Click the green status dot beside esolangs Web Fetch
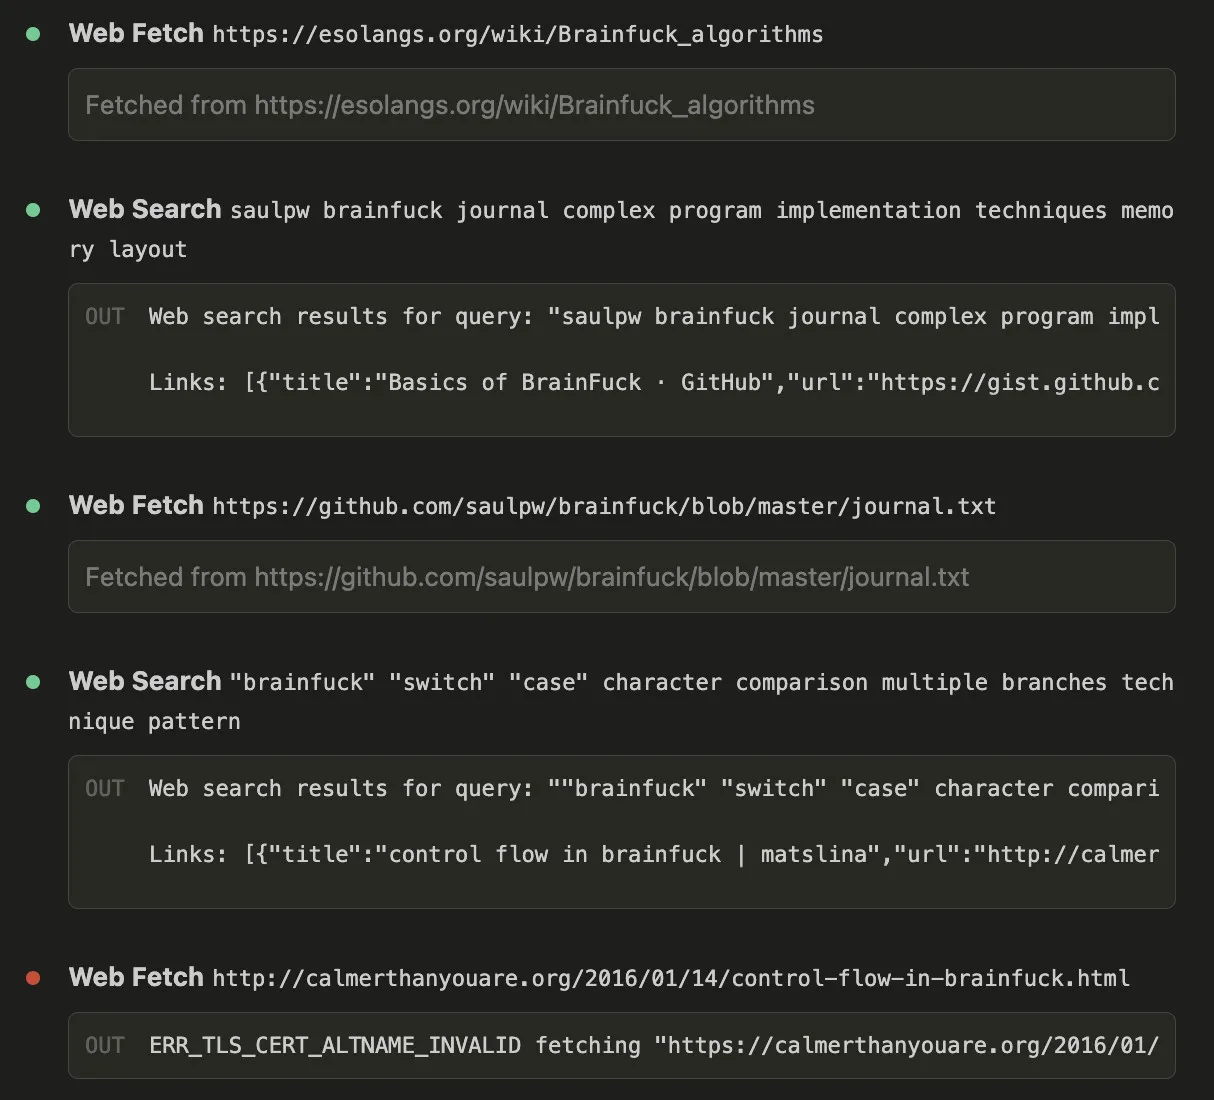 point(33,34)
